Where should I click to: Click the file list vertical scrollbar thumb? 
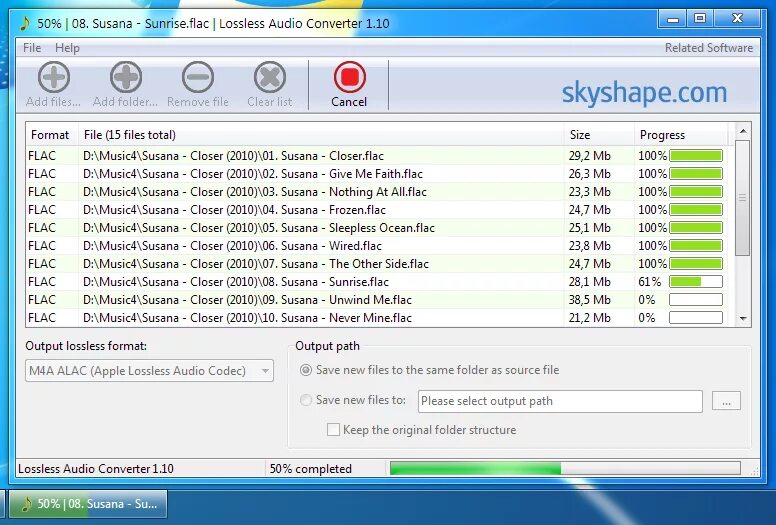pyautogui.click(x=743, y=198)
